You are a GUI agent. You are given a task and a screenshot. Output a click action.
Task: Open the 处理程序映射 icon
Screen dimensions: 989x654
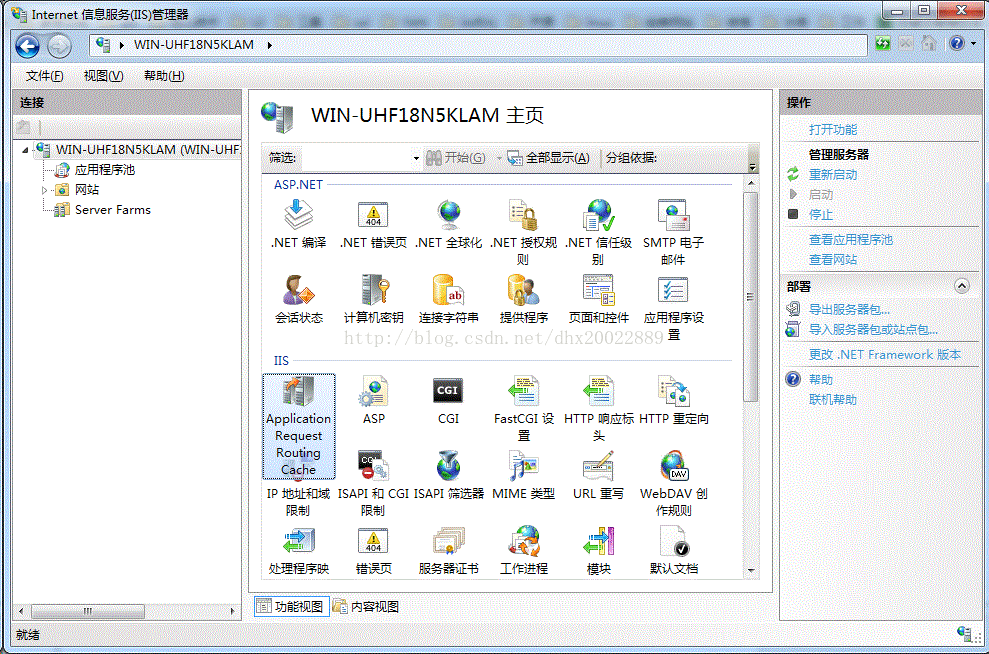[298, 541]
